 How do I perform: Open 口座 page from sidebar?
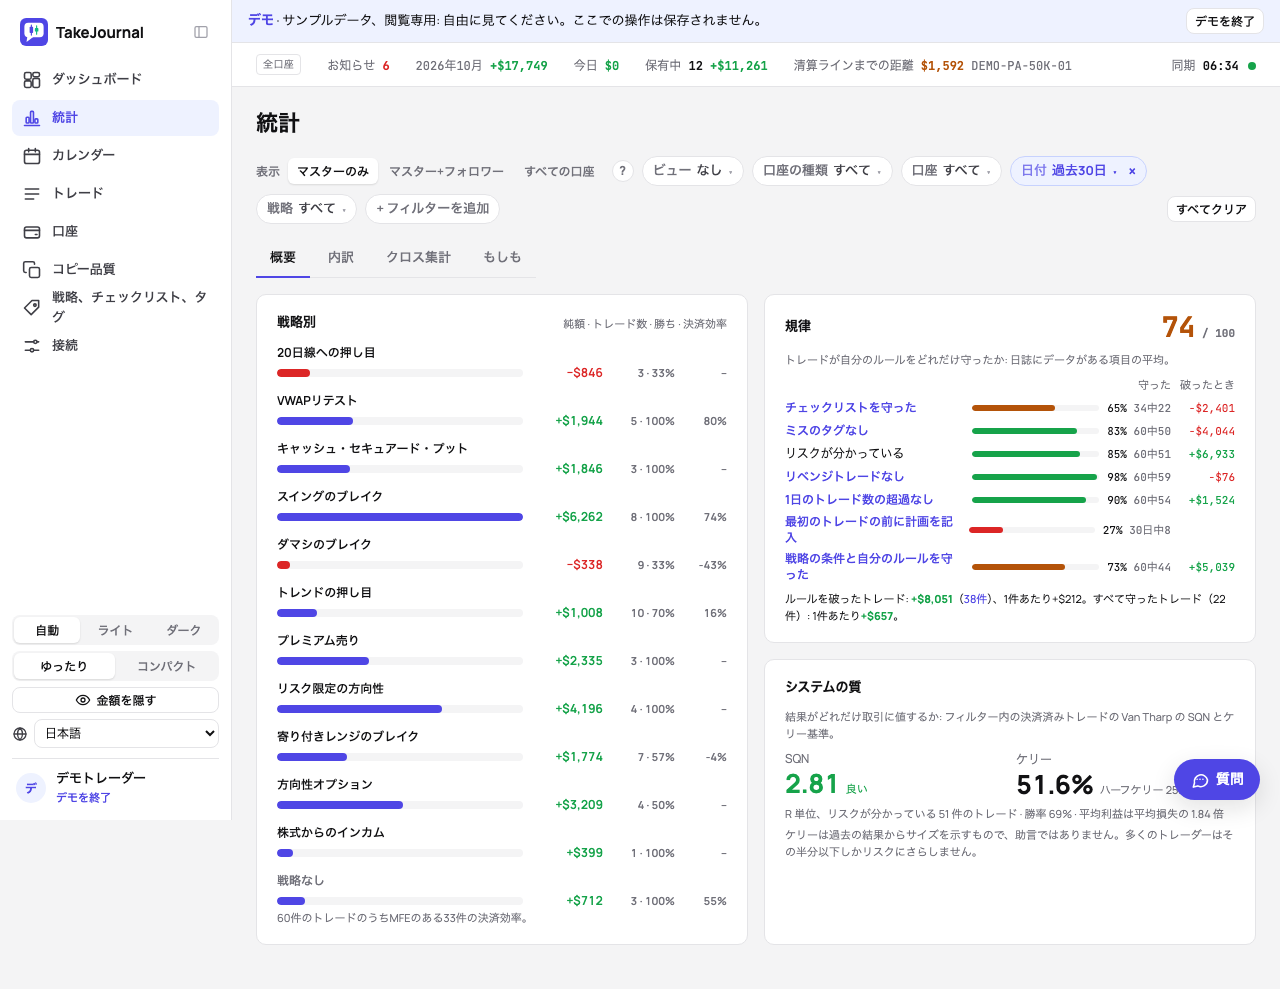click(116, 231)
